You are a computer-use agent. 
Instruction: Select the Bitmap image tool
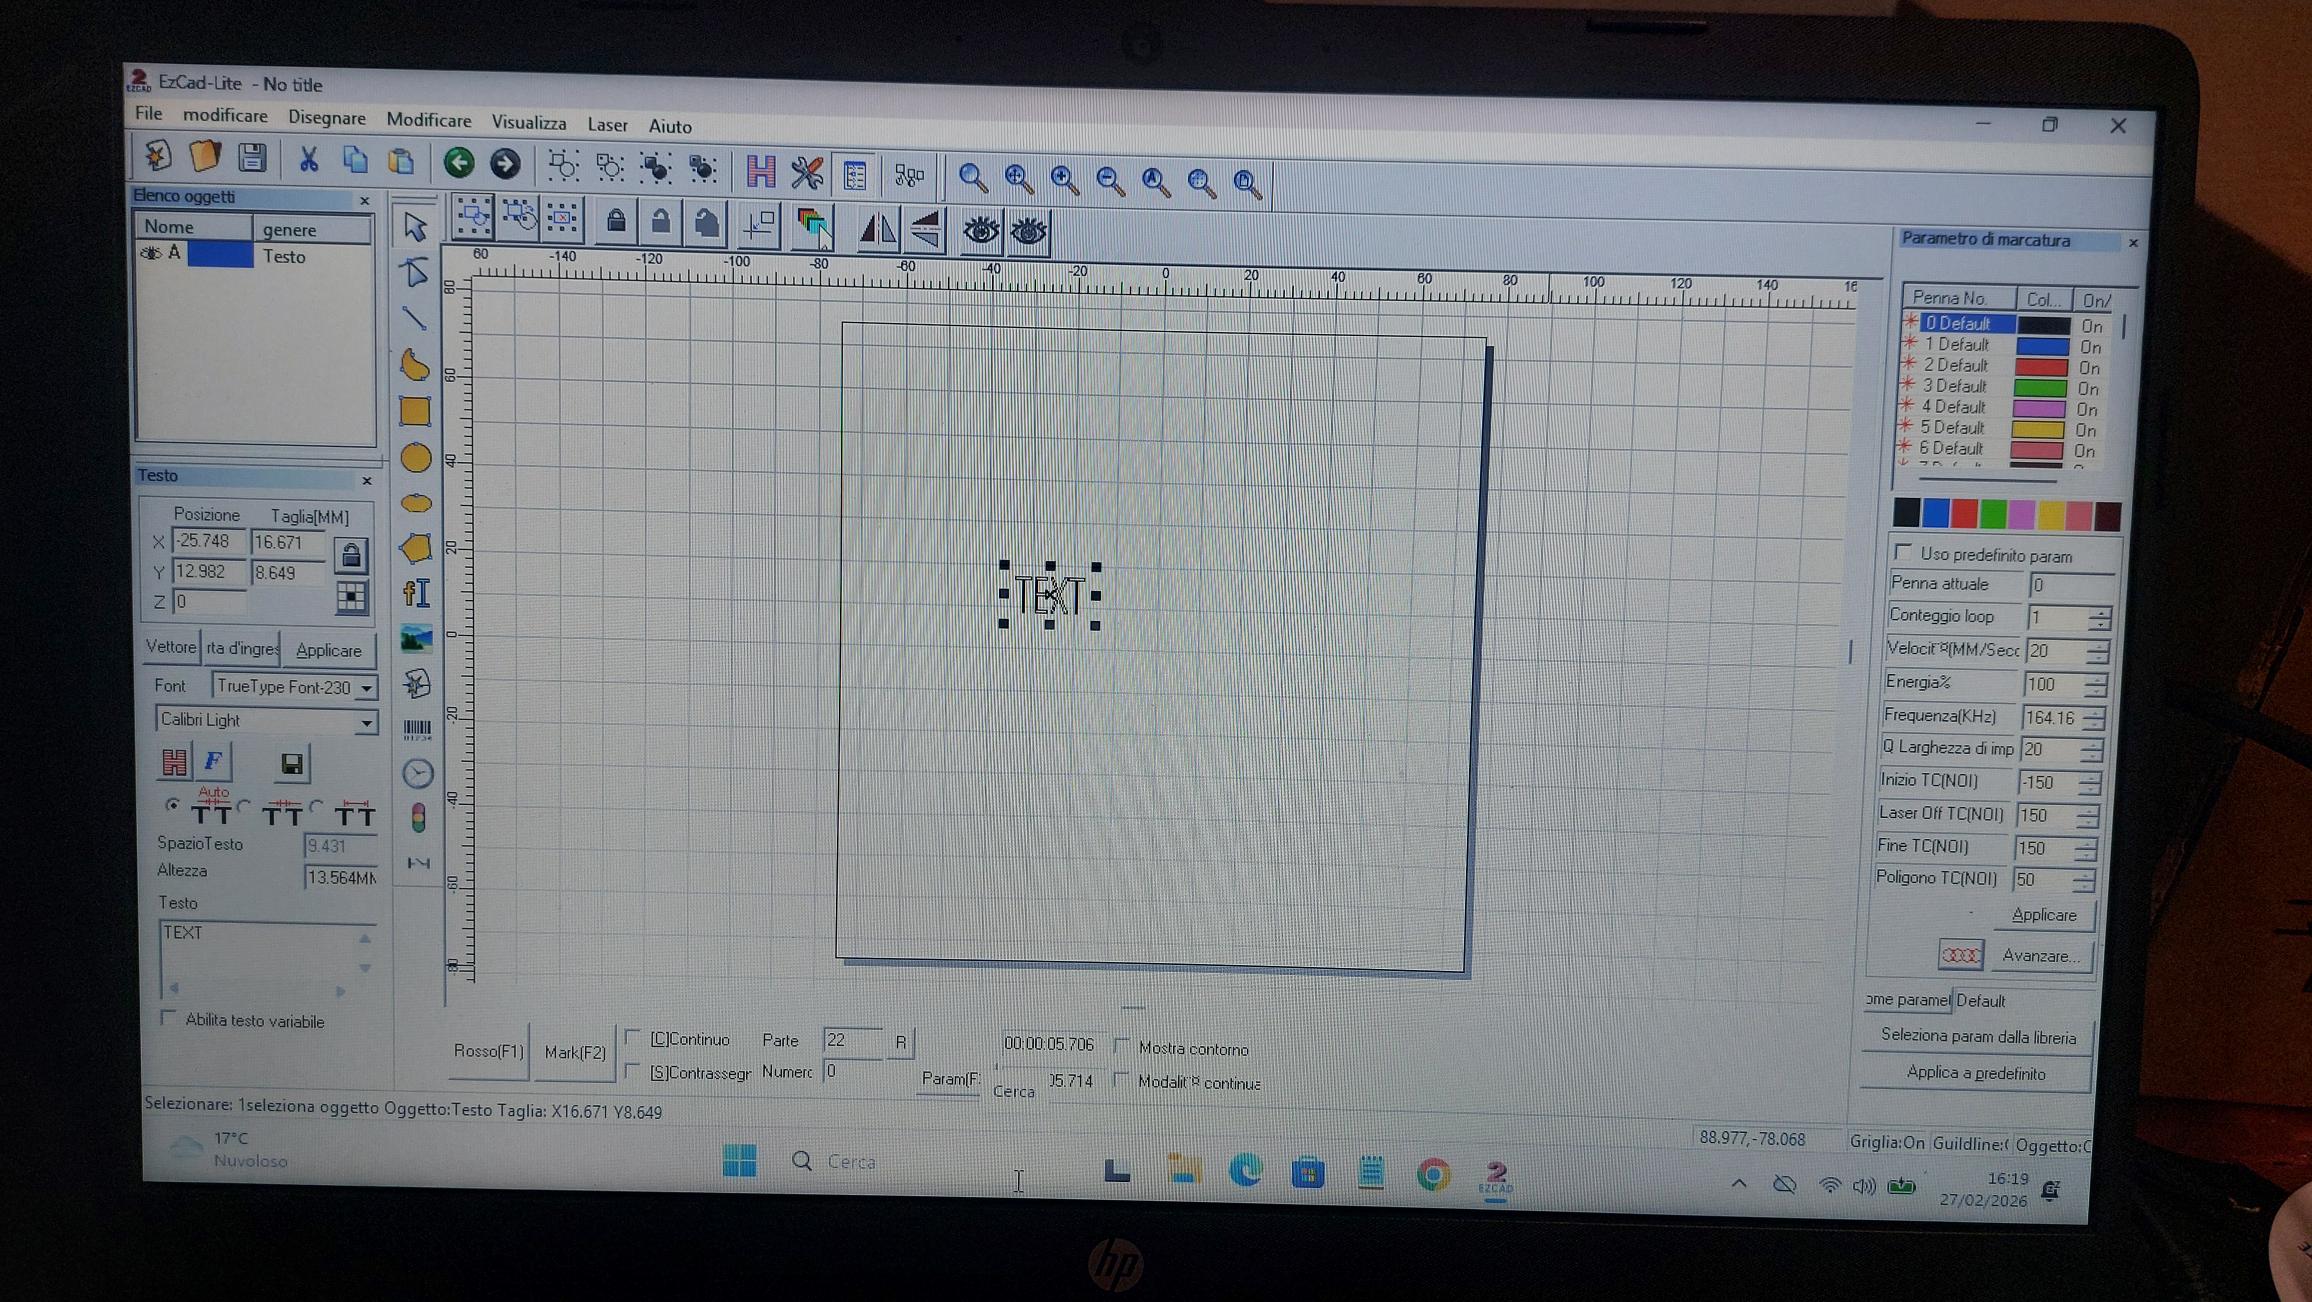(416, 638)
